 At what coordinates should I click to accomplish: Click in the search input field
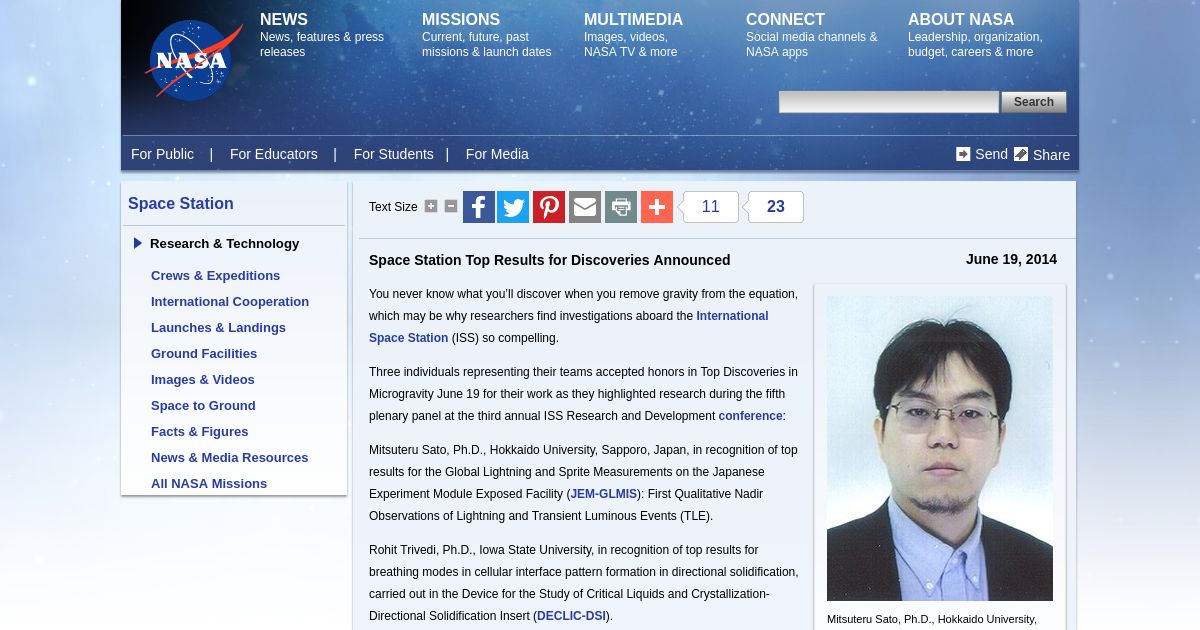[x=889, y=102]
